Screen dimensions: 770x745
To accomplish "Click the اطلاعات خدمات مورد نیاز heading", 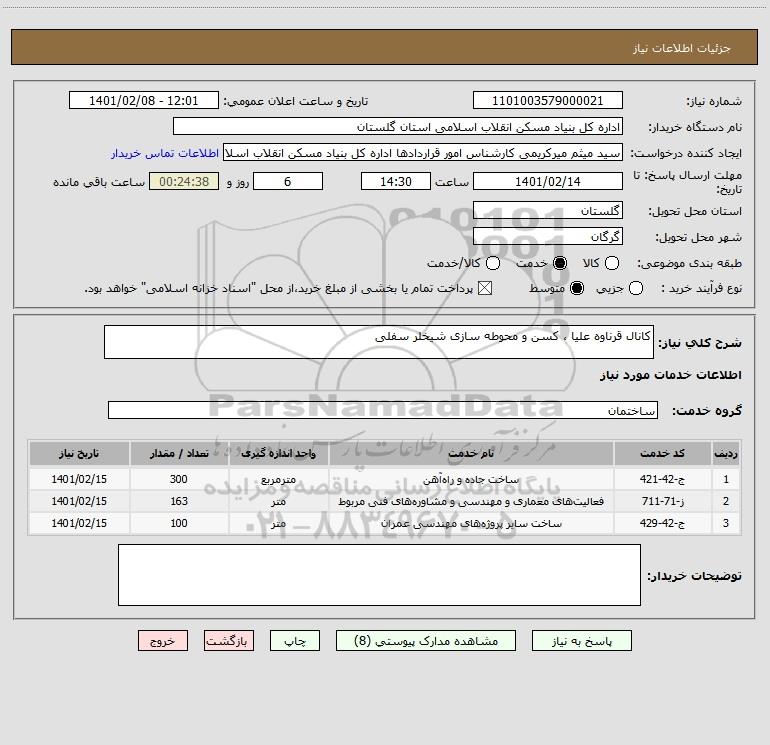I will pos(670,375).
